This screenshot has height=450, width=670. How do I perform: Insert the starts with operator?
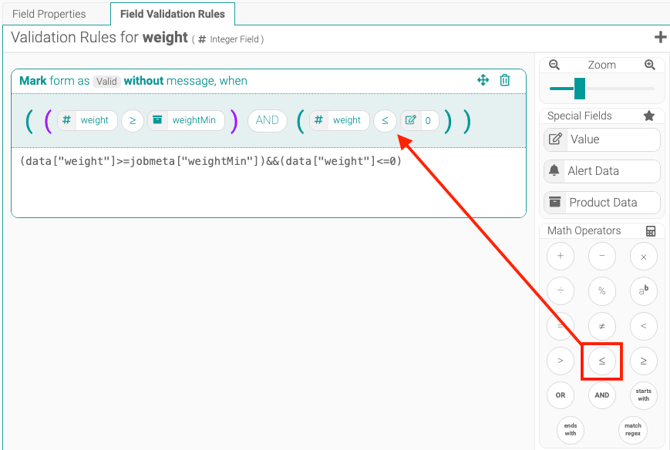[x=643, y=395]
